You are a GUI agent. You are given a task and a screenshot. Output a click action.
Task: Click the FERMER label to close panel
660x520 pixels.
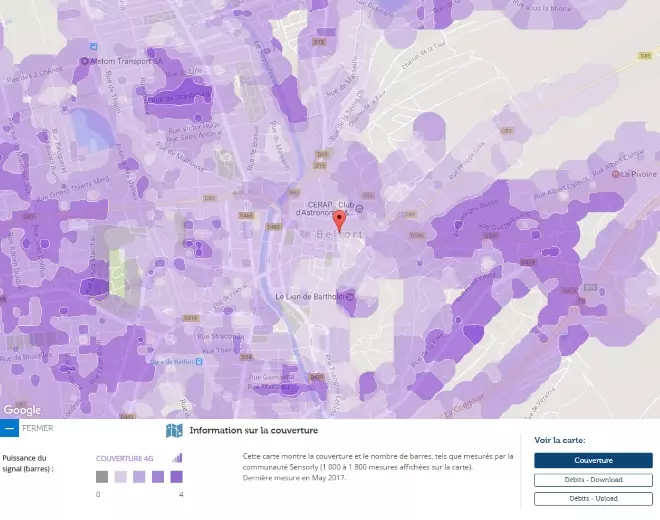coord(37,428)
